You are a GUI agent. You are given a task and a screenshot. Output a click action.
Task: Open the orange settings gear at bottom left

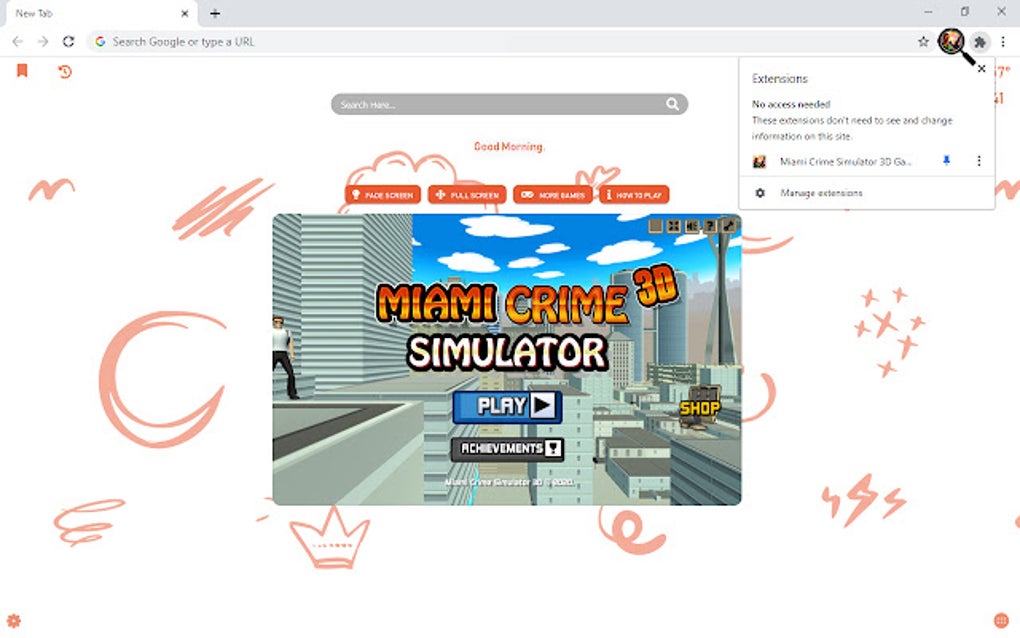pyautogui.click(x=13, y=620)
